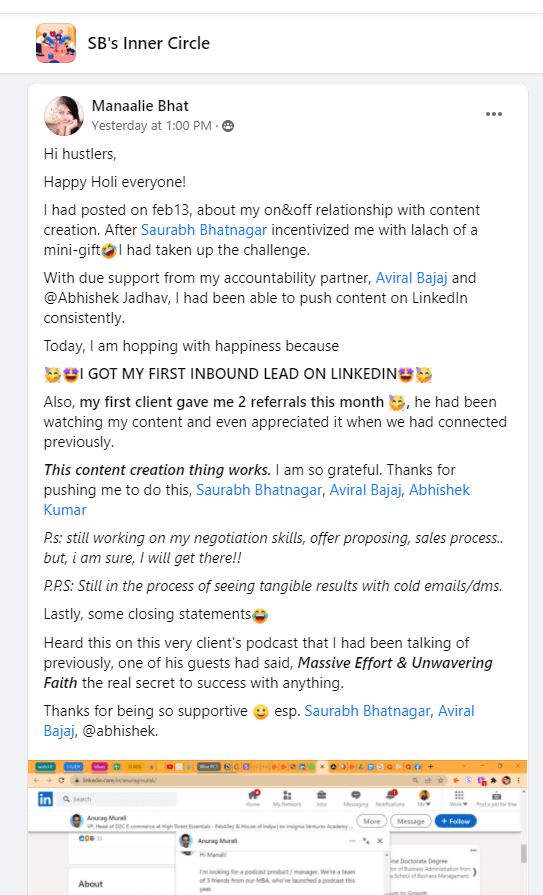Click the LinkedIn logo in the attached screenshot
543x895 pixels.
(x=45, y=799)
